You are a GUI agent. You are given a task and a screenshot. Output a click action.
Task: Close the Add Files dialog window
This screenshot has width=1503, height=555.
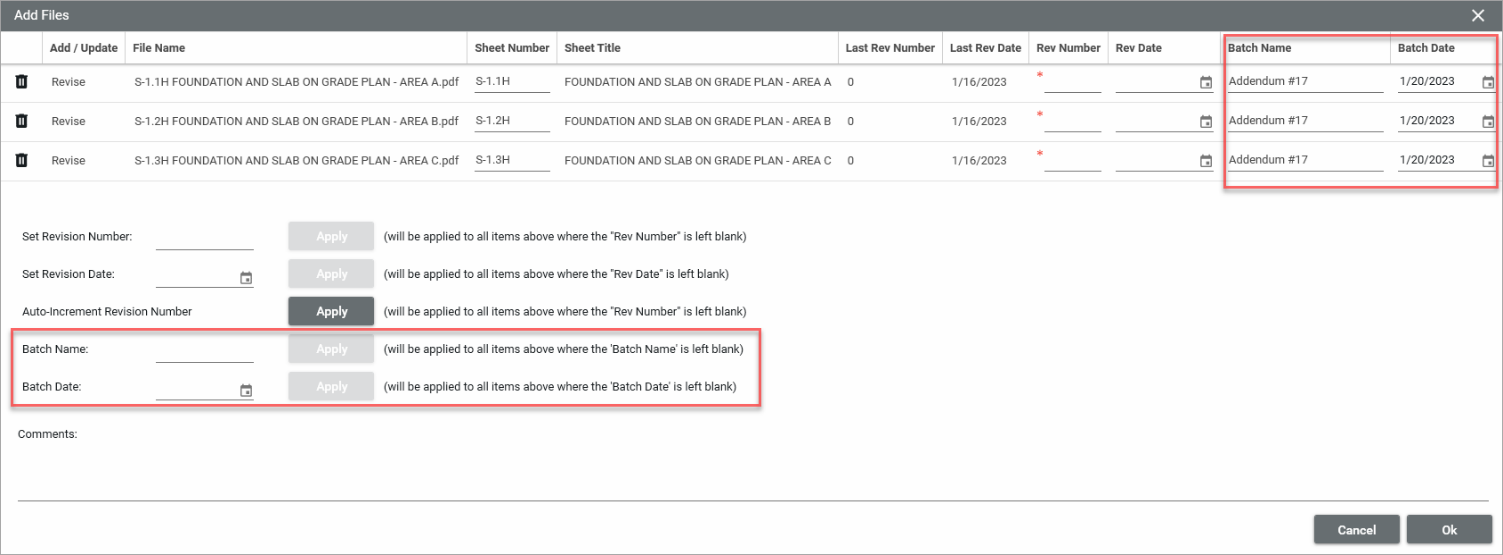(1478, 15)
